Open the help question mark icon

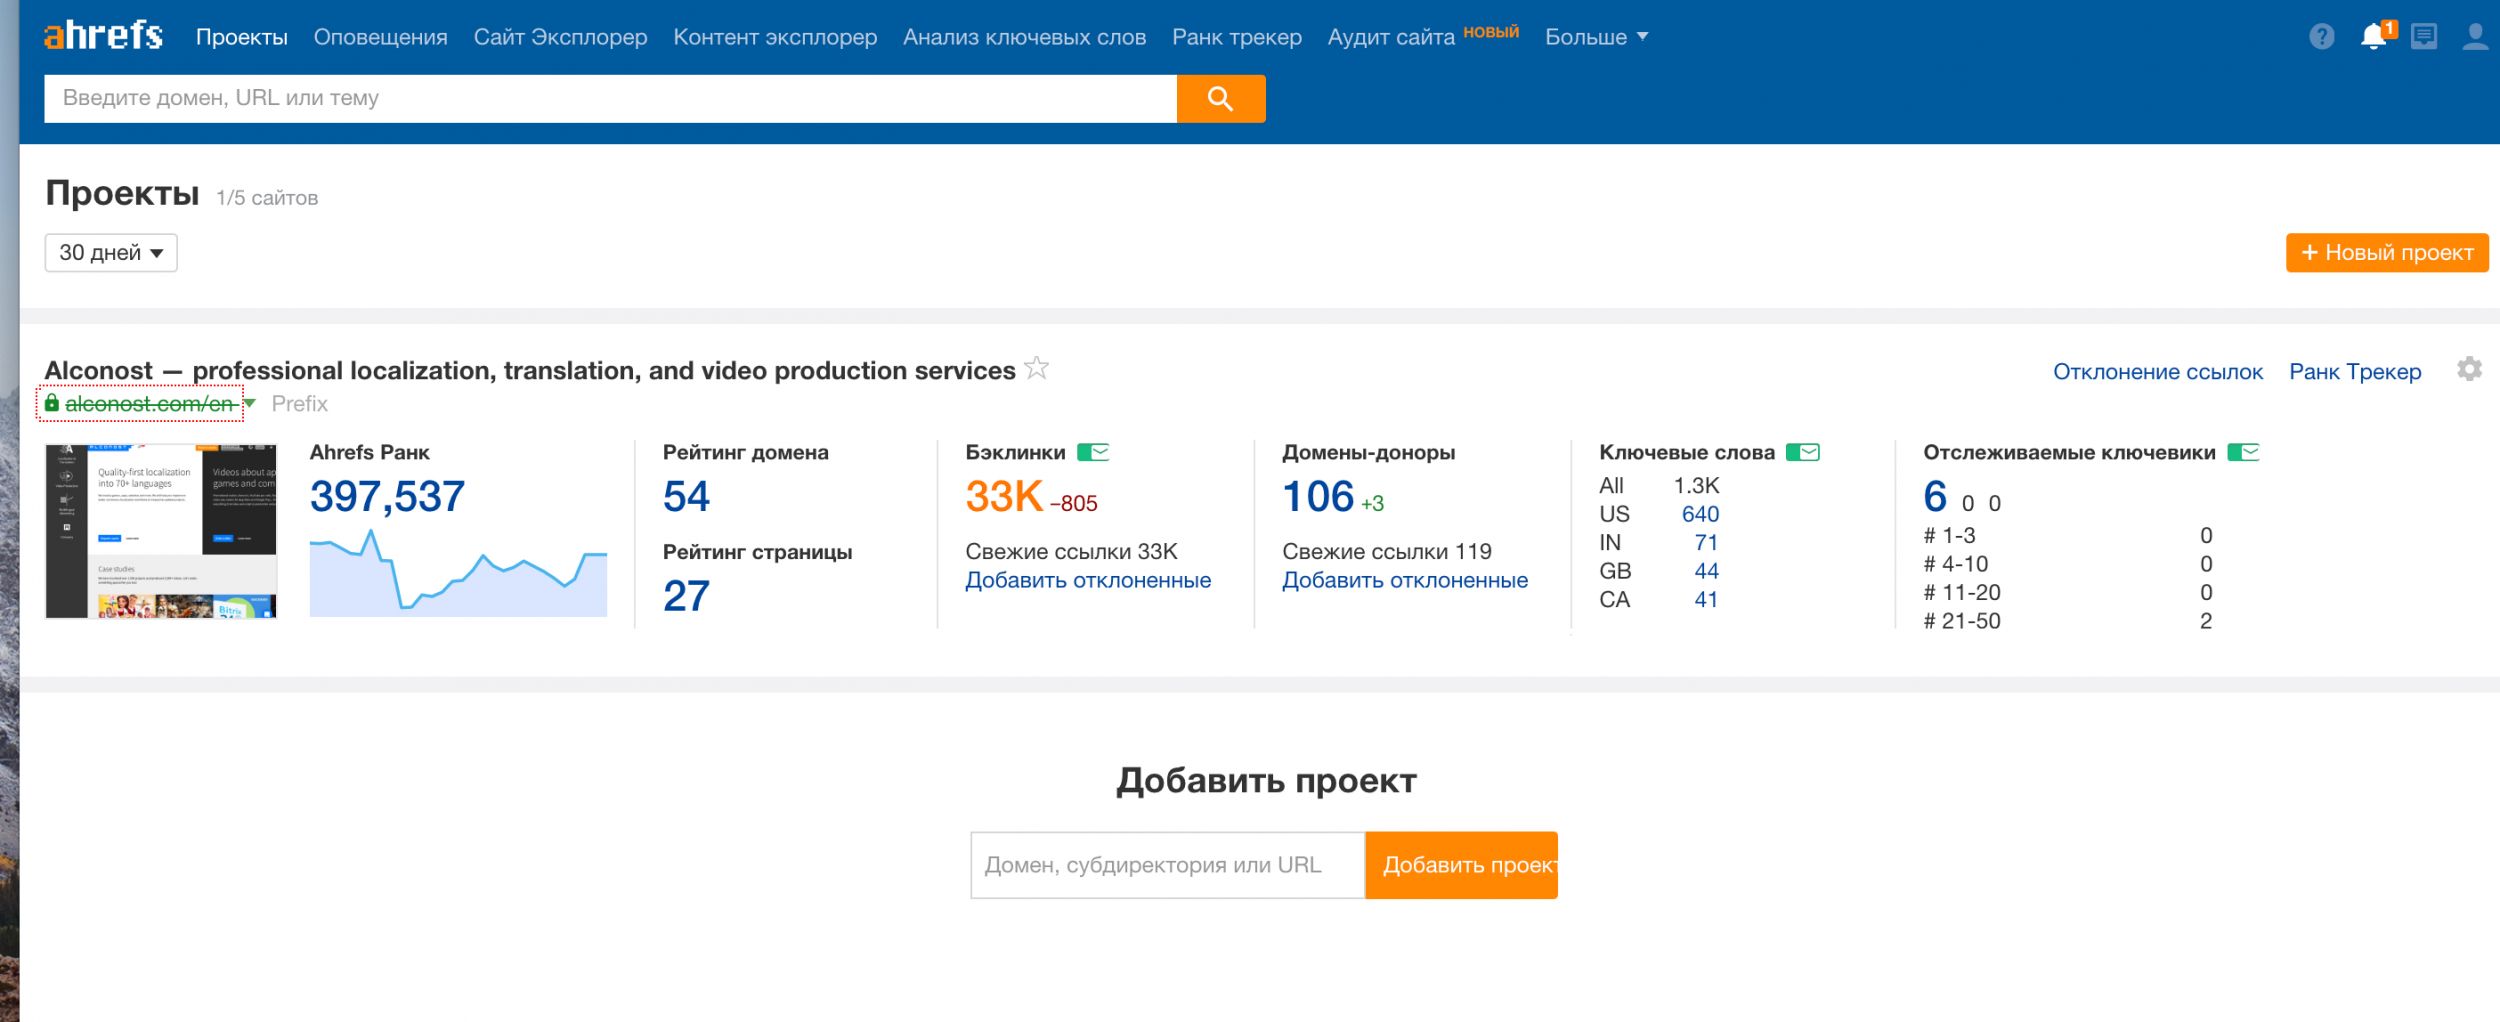click(2322, 37)
